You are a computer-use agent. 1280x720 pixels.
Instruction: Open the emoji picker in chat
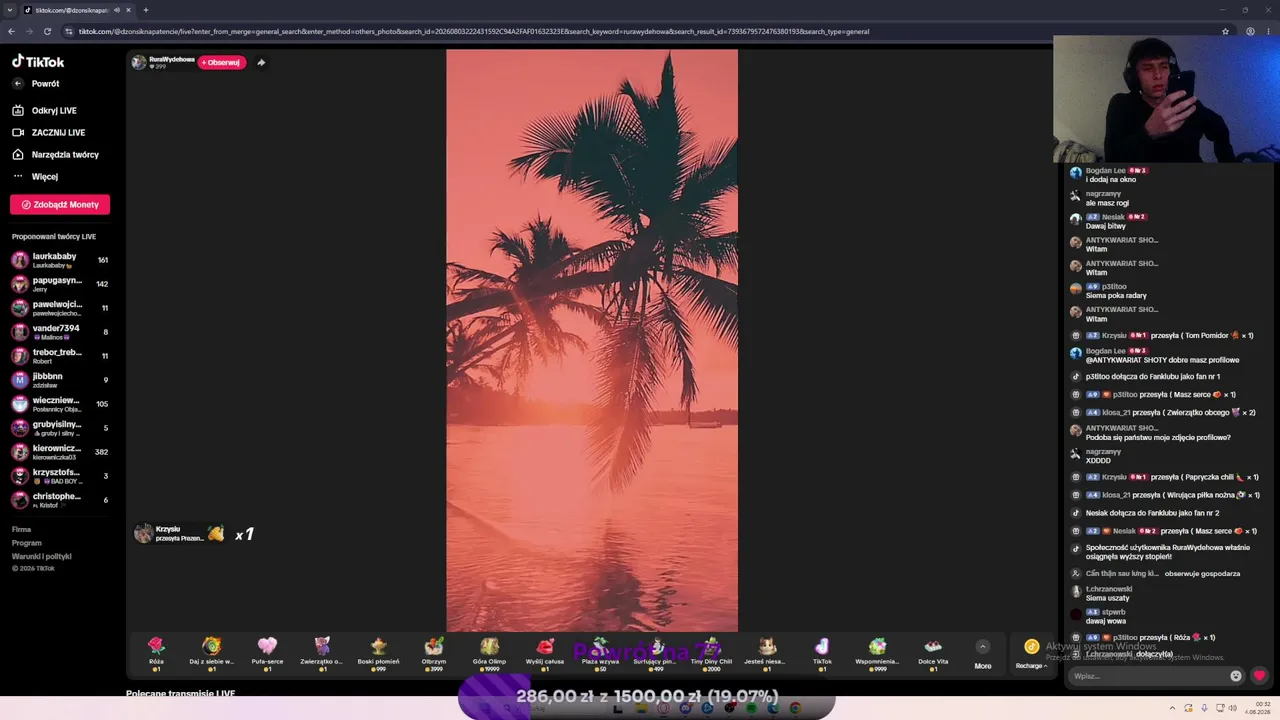pos(1236,676)
